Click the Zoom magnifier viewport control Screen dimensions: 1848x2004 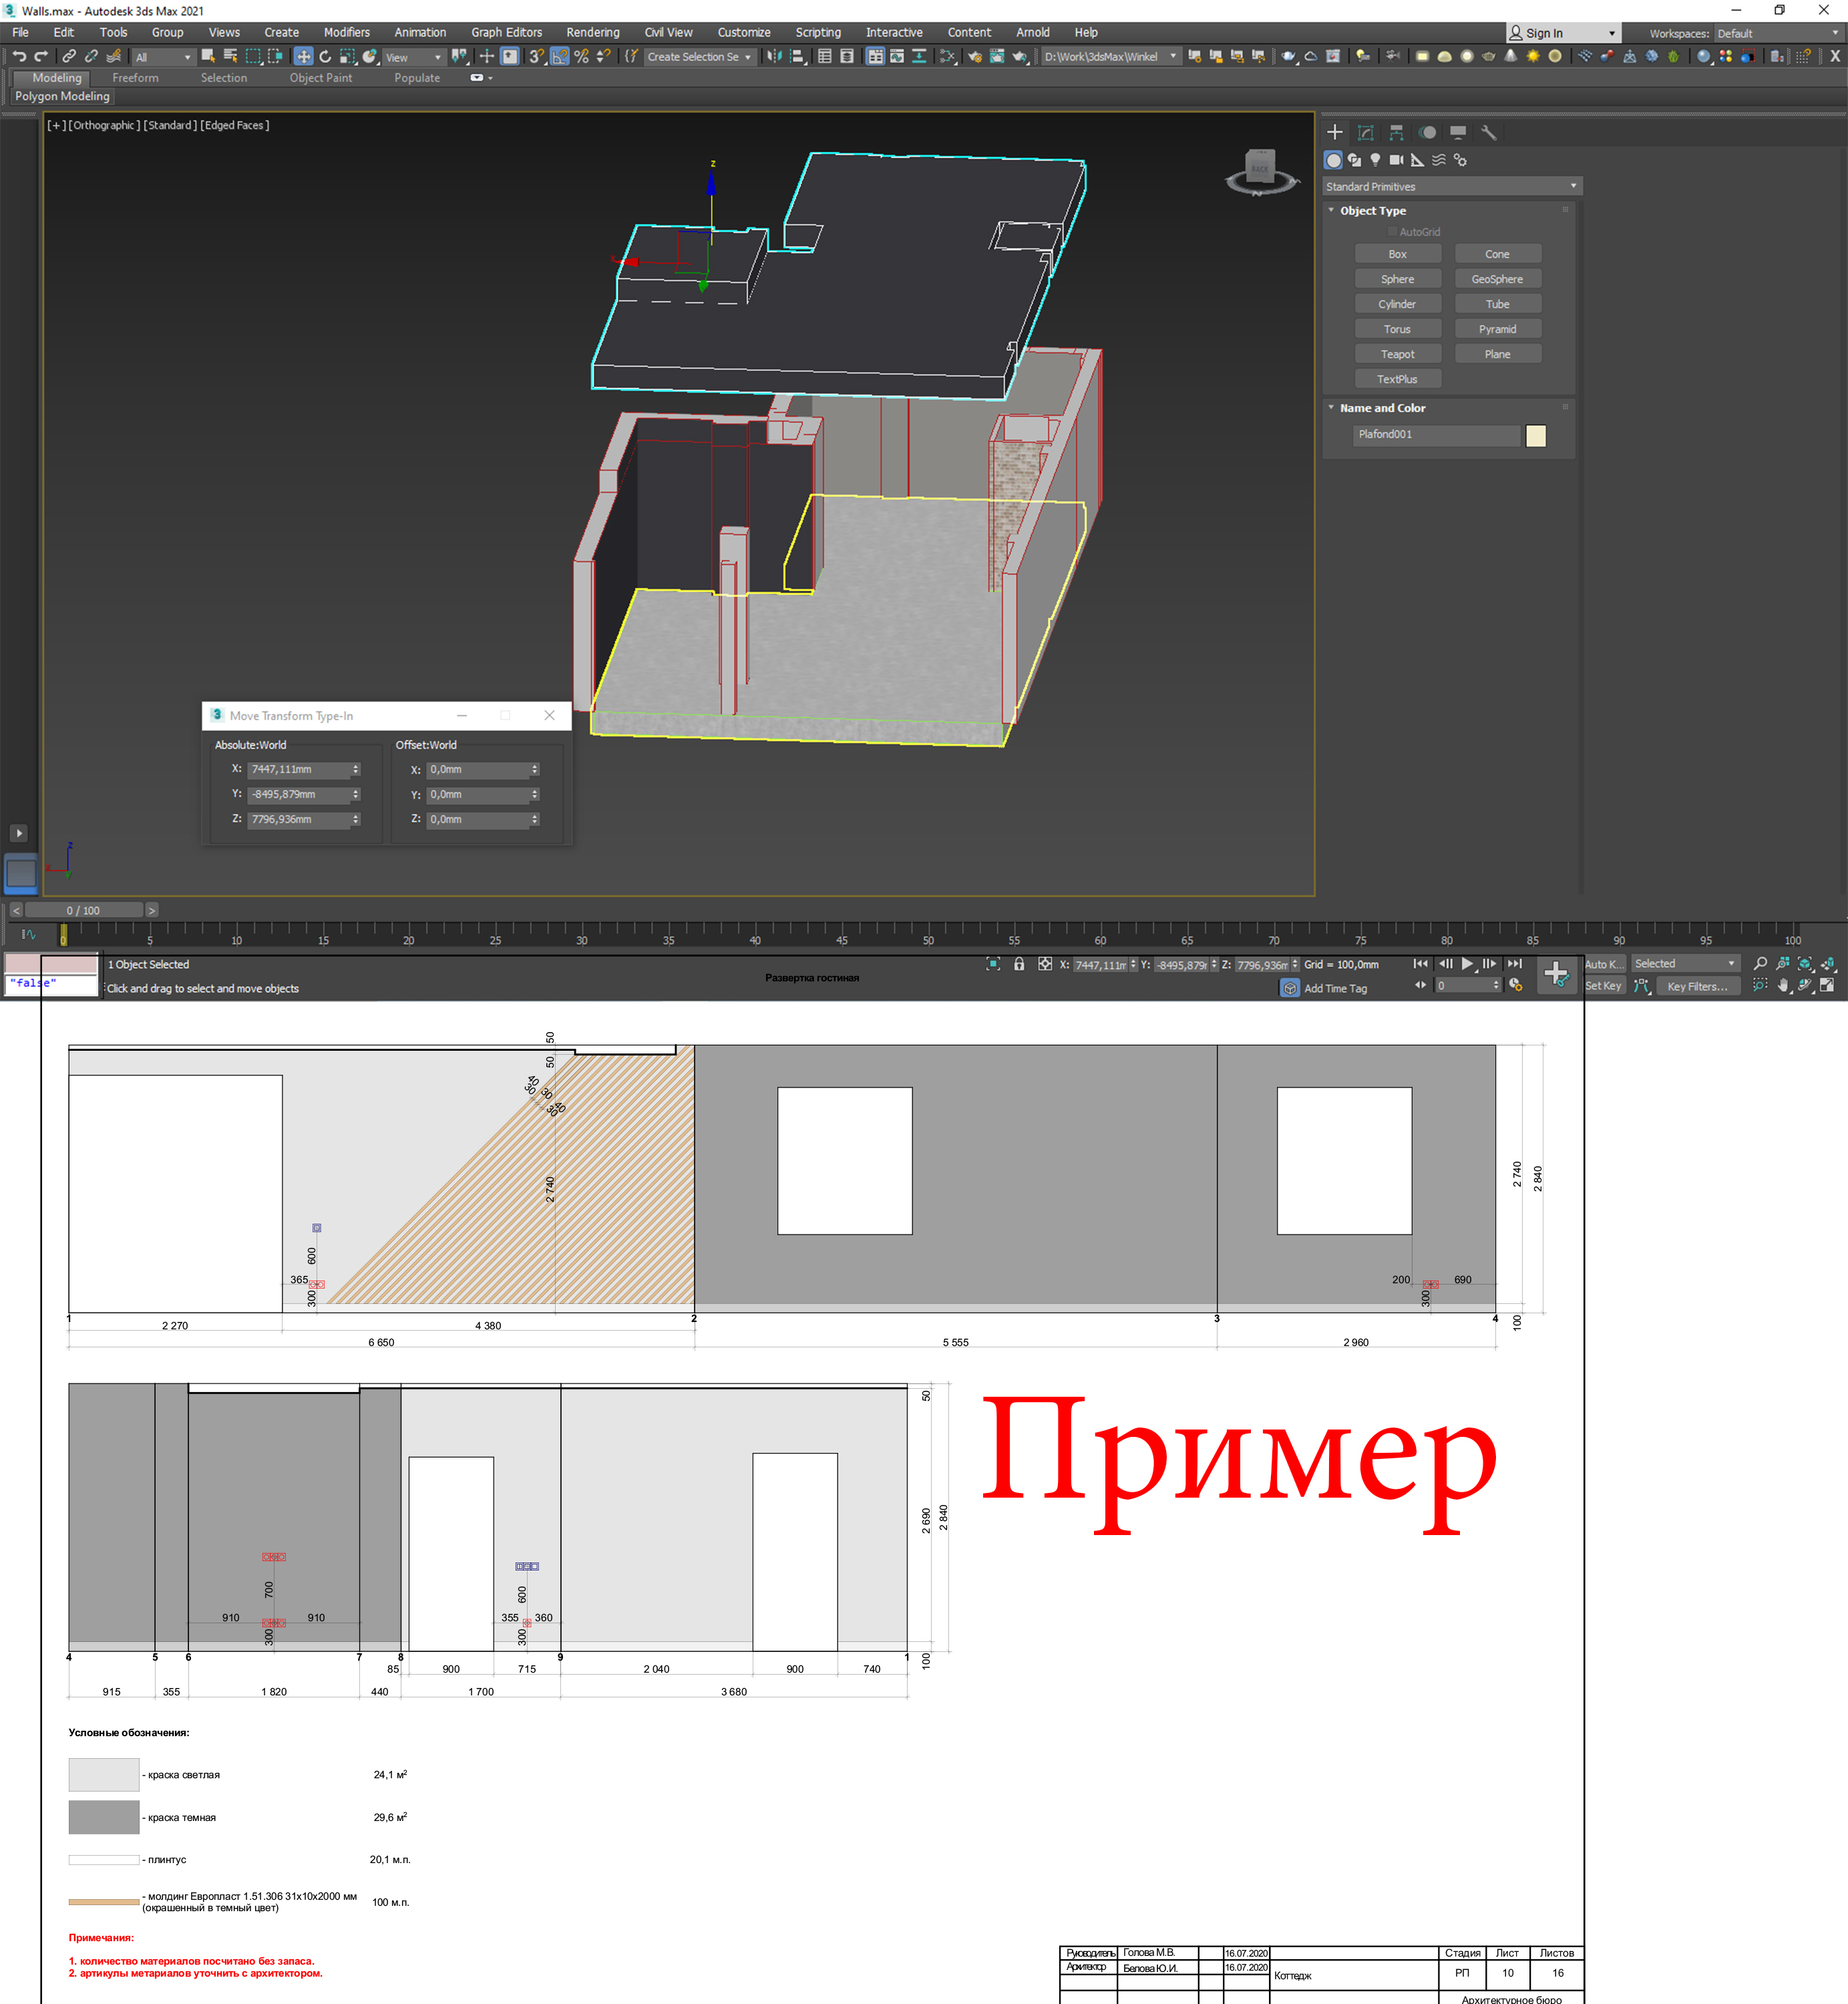[1760, 964]
